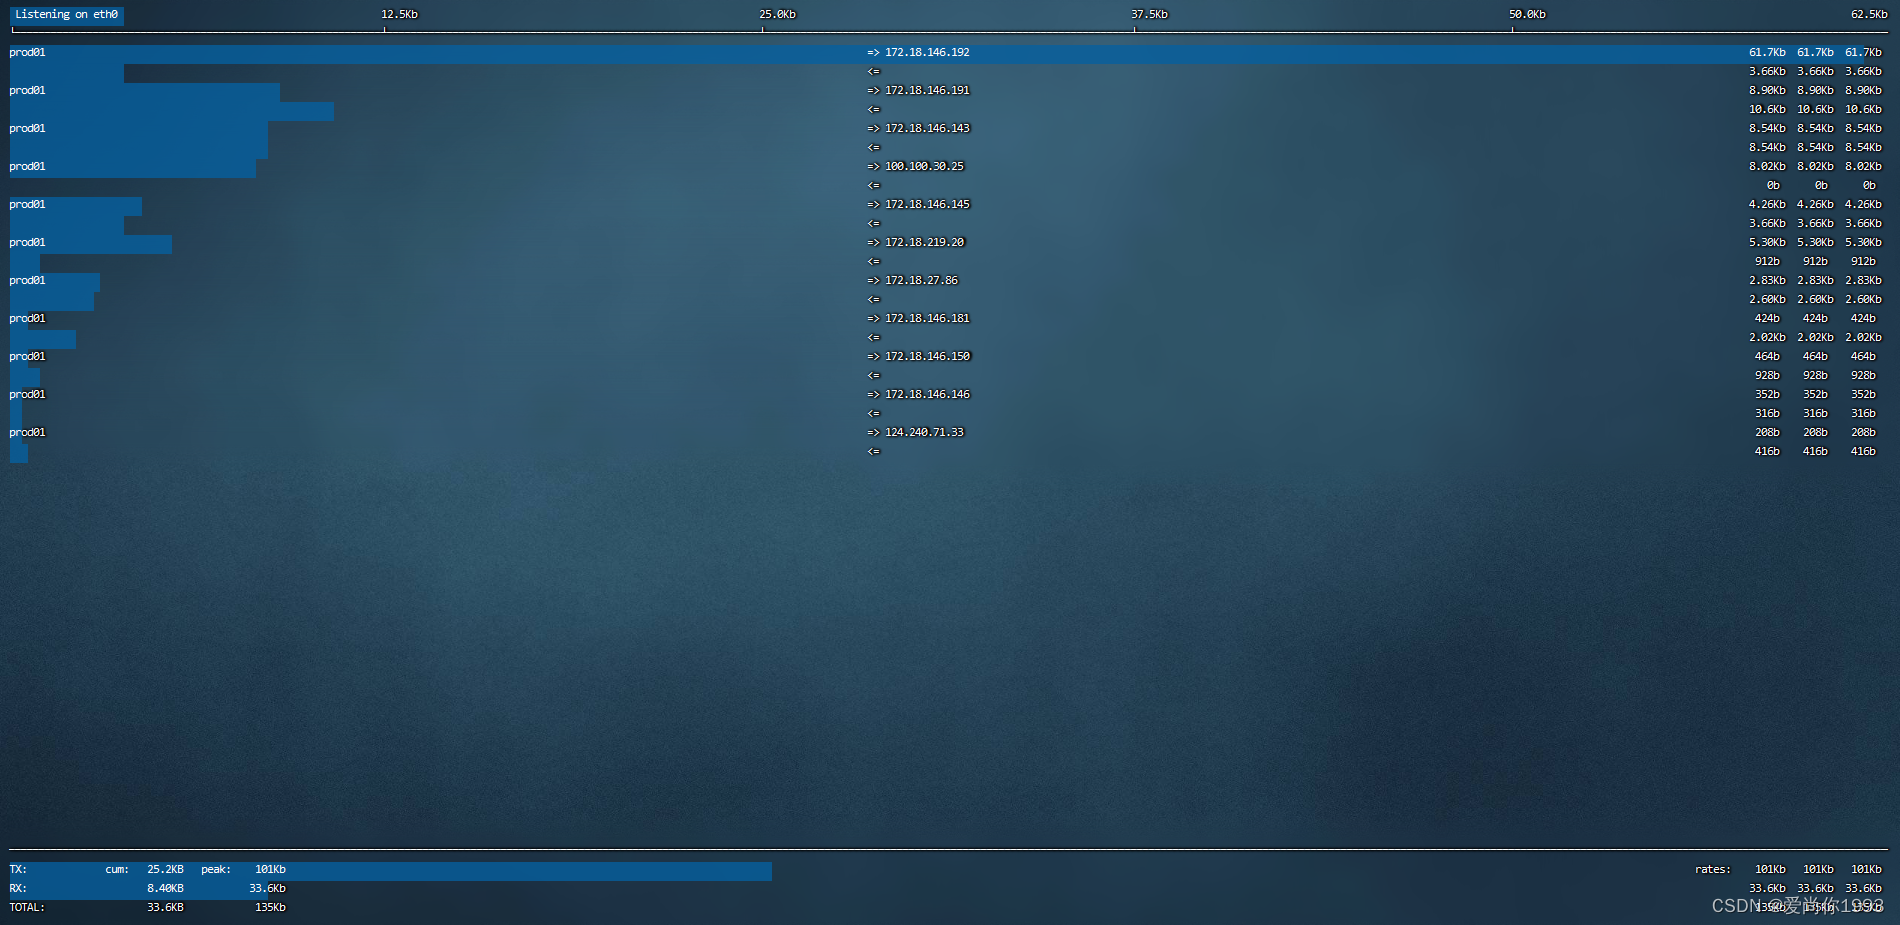Select the destination IP 172.18.146.150
The width and height of the screenshot is (1900, 925).
tap(927, 356)
